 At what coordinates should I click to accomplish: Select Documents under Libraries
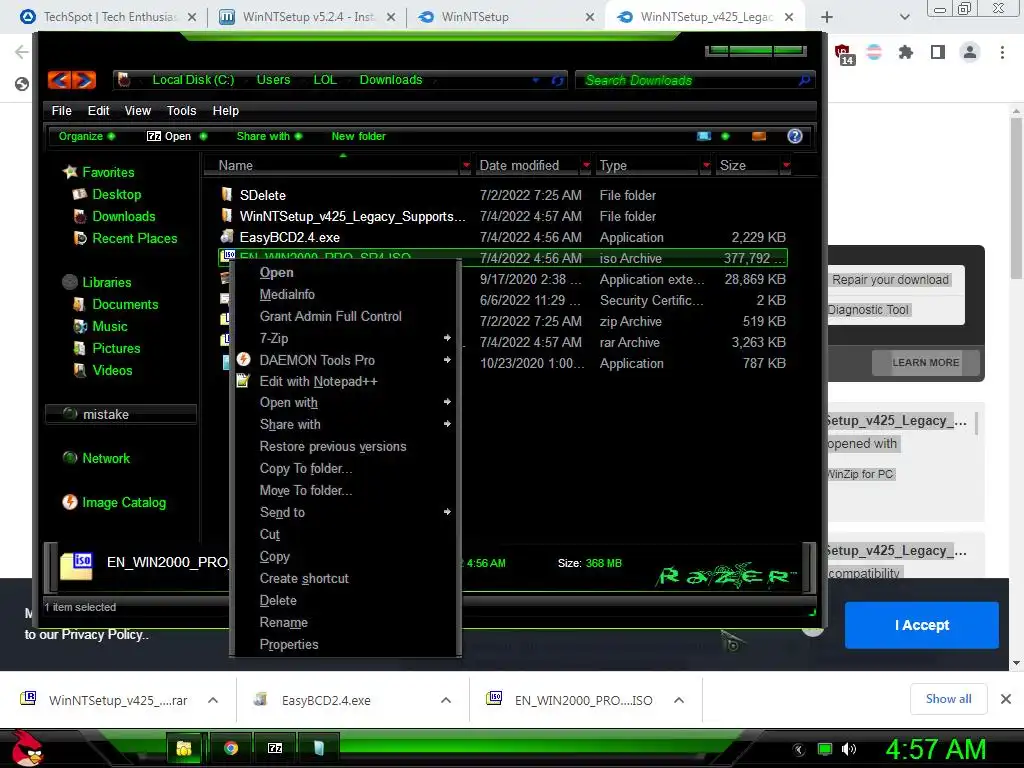pyautogui.click(x=125, y=304)
